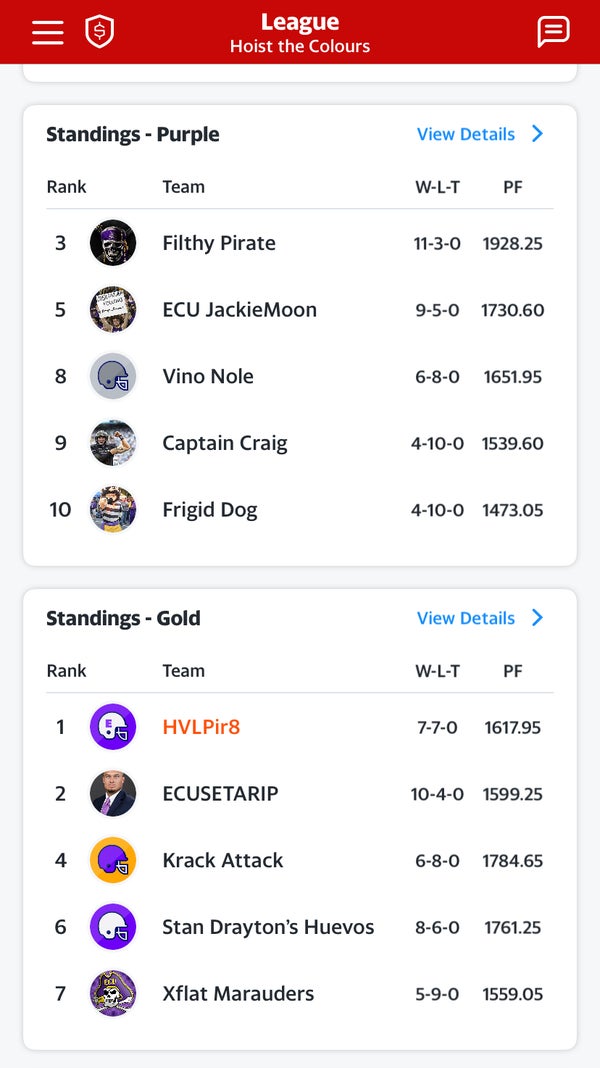The height and width of the screenshot is (1068, 600).
Task: Open View Details for Standings - Purple
Action: tap(465, 133)
